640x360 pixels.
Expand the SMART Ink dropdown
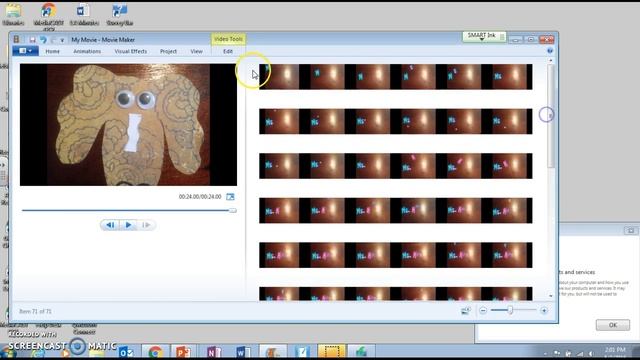pos(482,39)
